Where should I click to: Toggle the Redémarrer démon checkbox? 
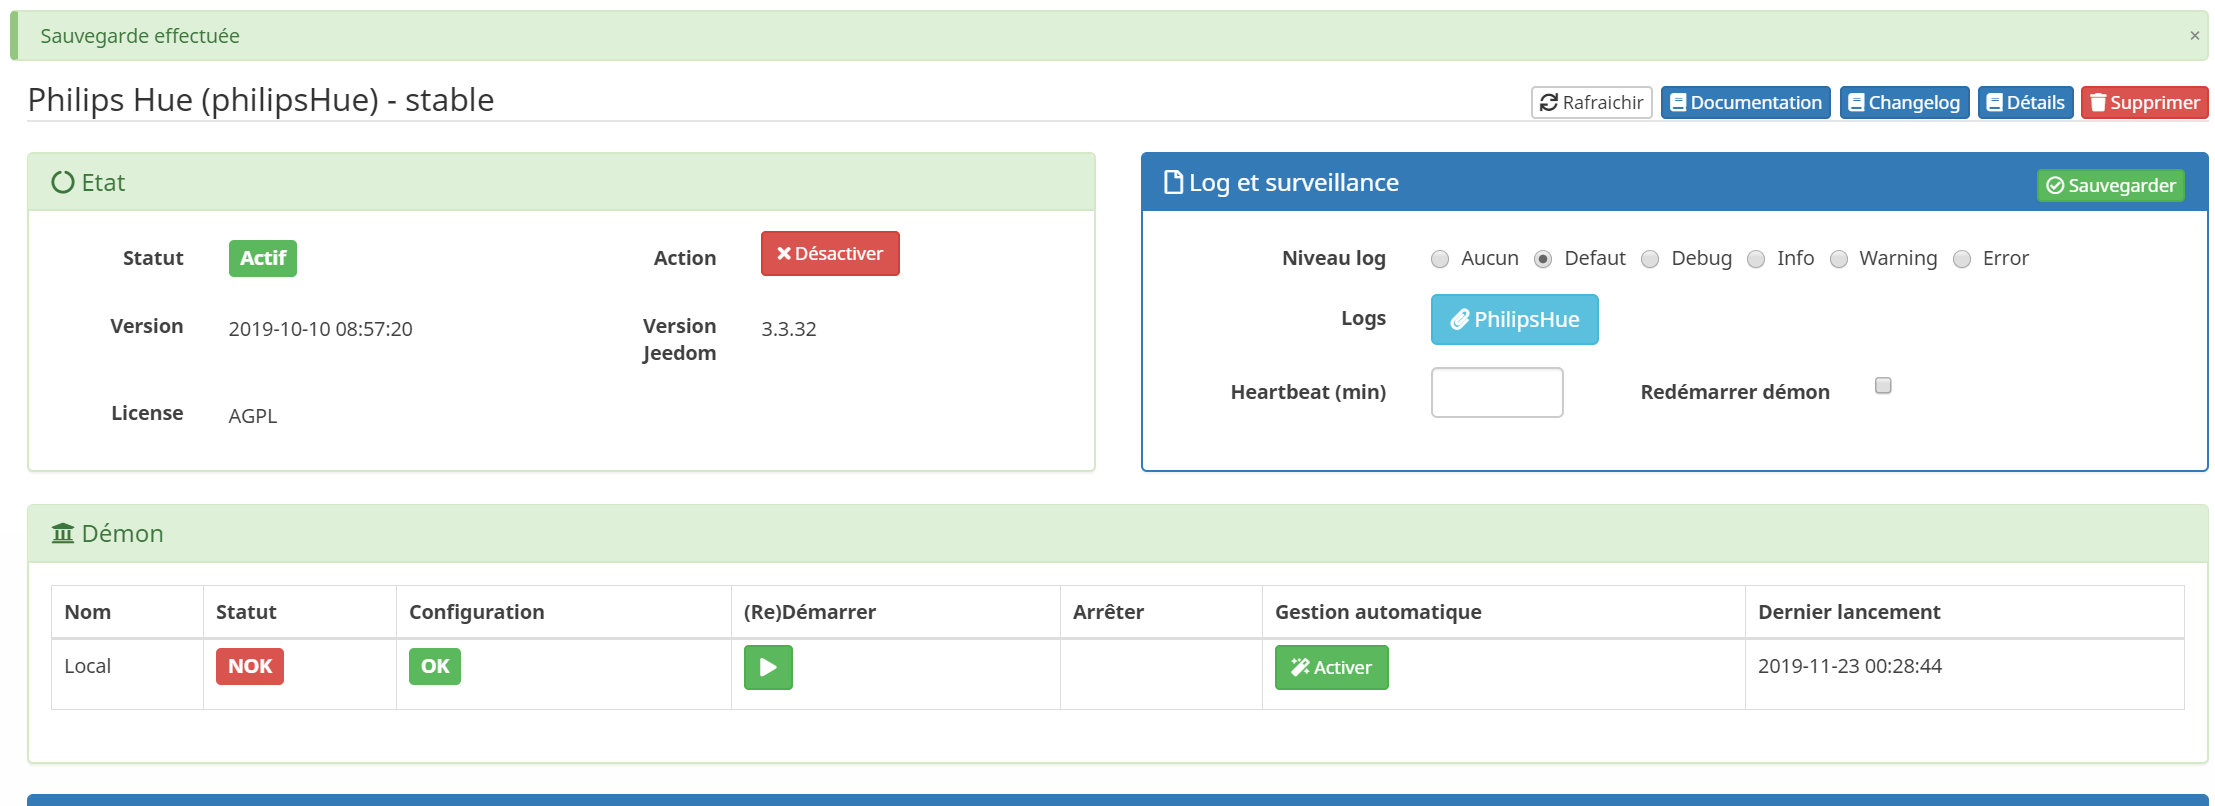1883,386
